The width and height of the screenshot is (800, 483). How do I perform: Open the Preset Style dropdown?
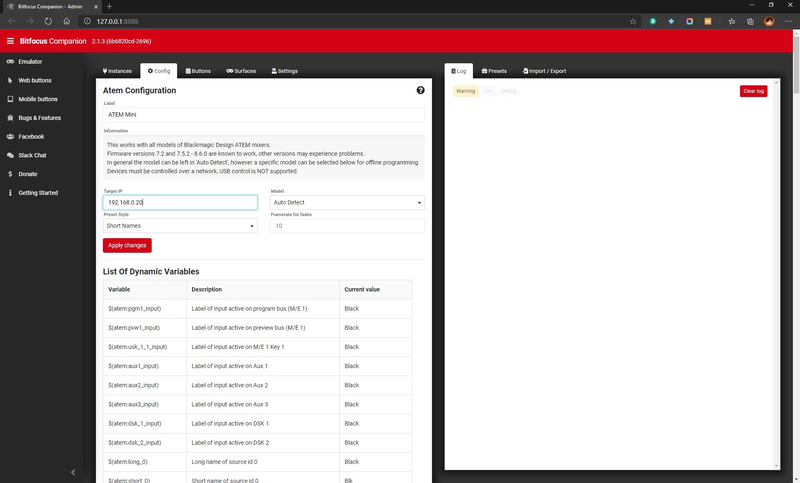pos(180,226)
